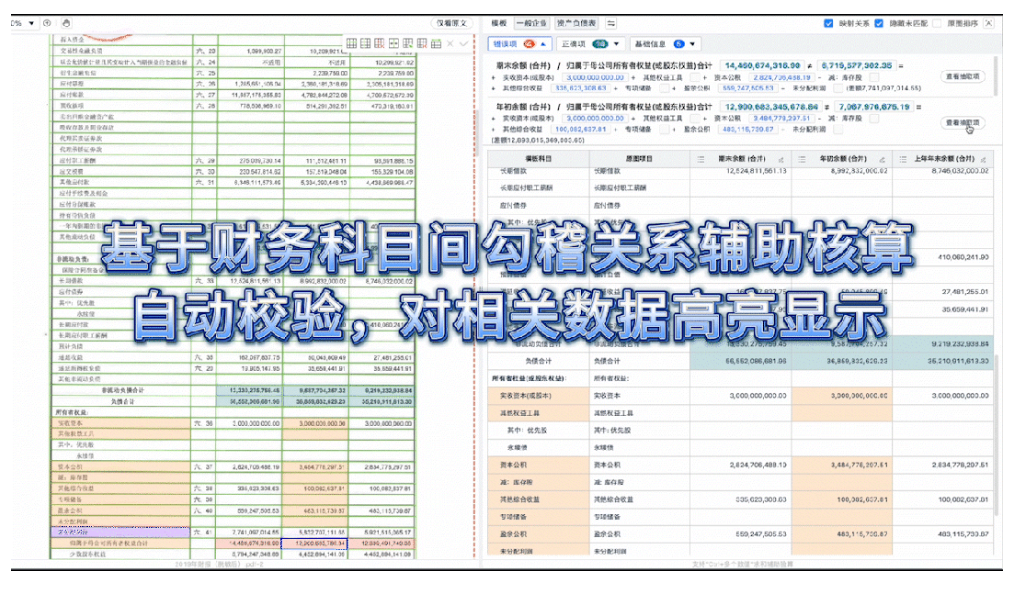Image resolution: width=1017 pixels, height=590 pixels.
Task: Toggle the 映射关系 checkbox
Action: coord(828,22)
